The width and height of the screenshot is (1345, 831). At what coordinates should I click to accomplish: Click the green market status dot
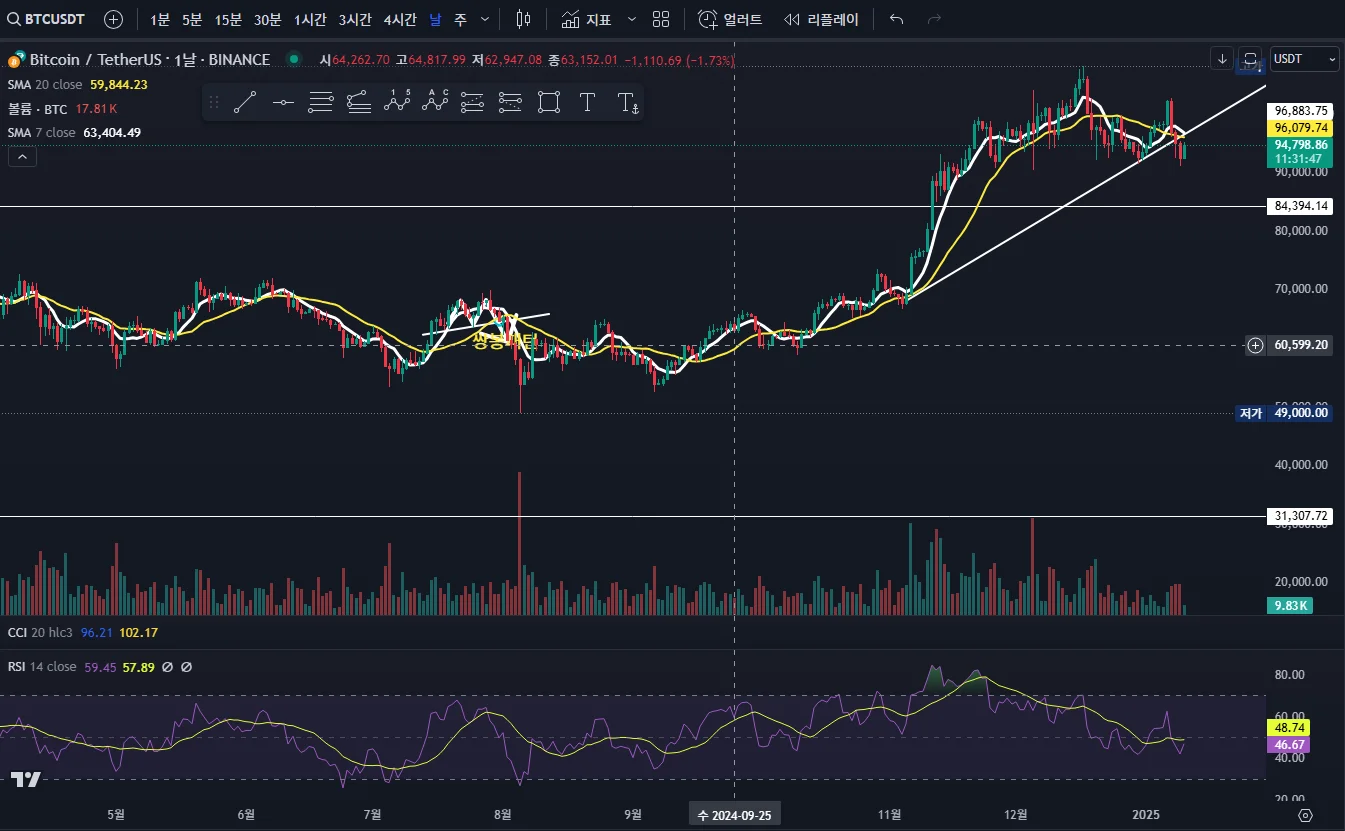tap(293, 59)
